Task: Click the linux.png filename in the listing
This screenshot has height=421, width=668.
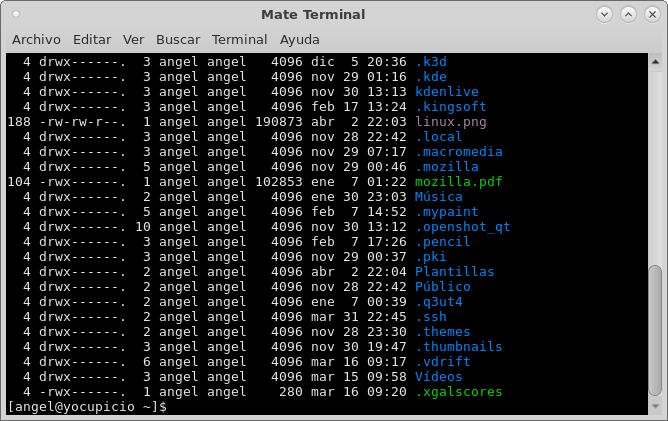Action: pos(451,122)
